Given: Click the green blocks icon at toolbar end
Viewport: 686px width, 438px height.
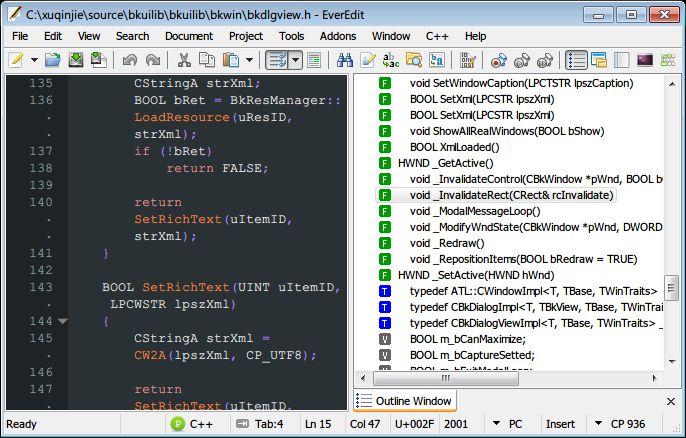Looking at the screenshot, I should click(668, 60).
